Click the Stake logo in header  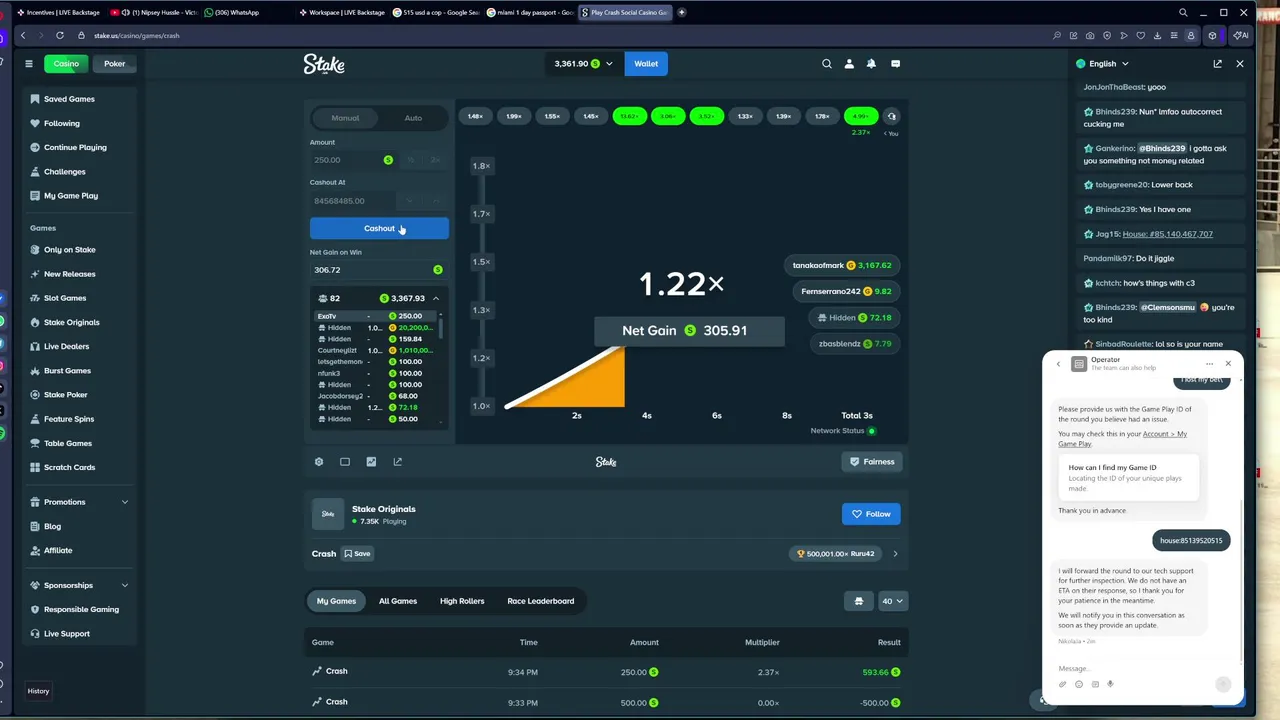[x=324, y=64]
